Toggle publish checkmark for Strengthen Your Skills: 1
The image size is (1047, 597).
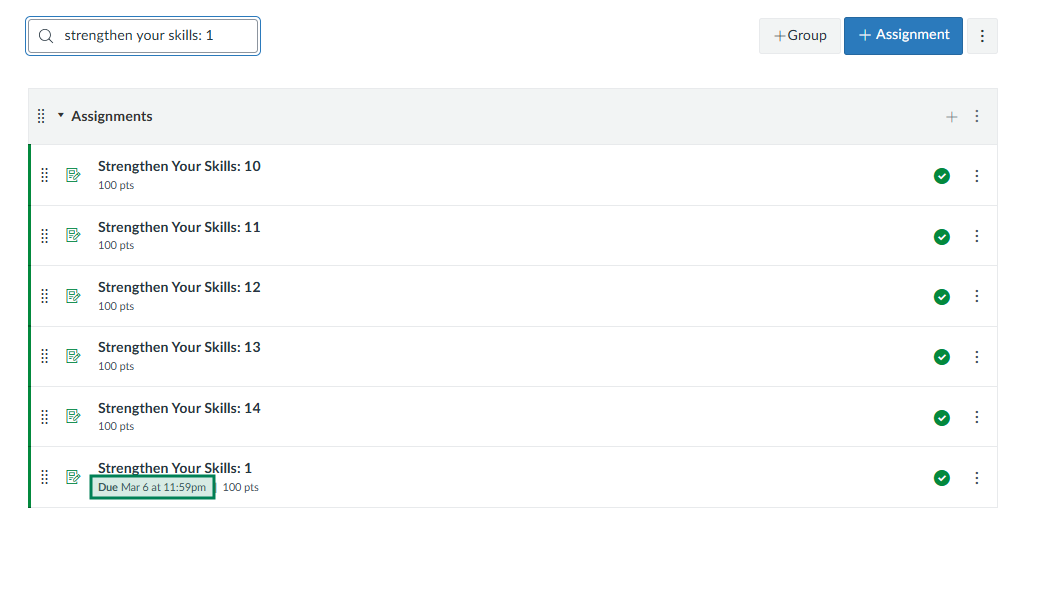(x=941, y=478)
